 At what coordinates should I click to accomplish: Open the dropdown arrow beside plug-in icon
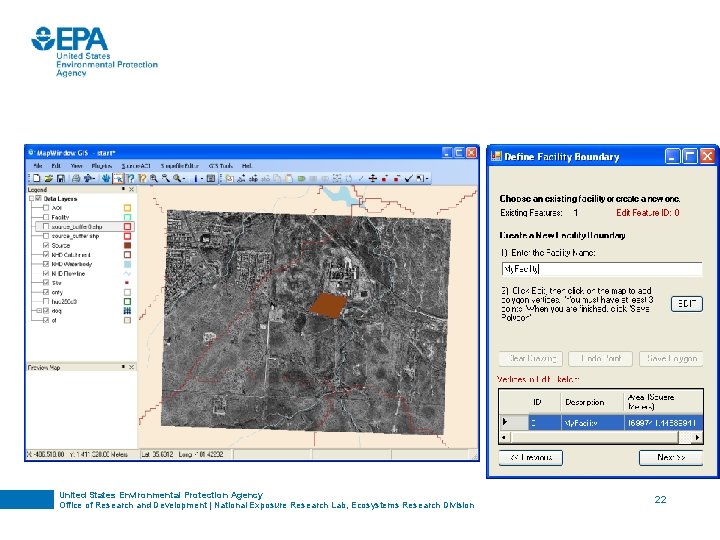94,179
